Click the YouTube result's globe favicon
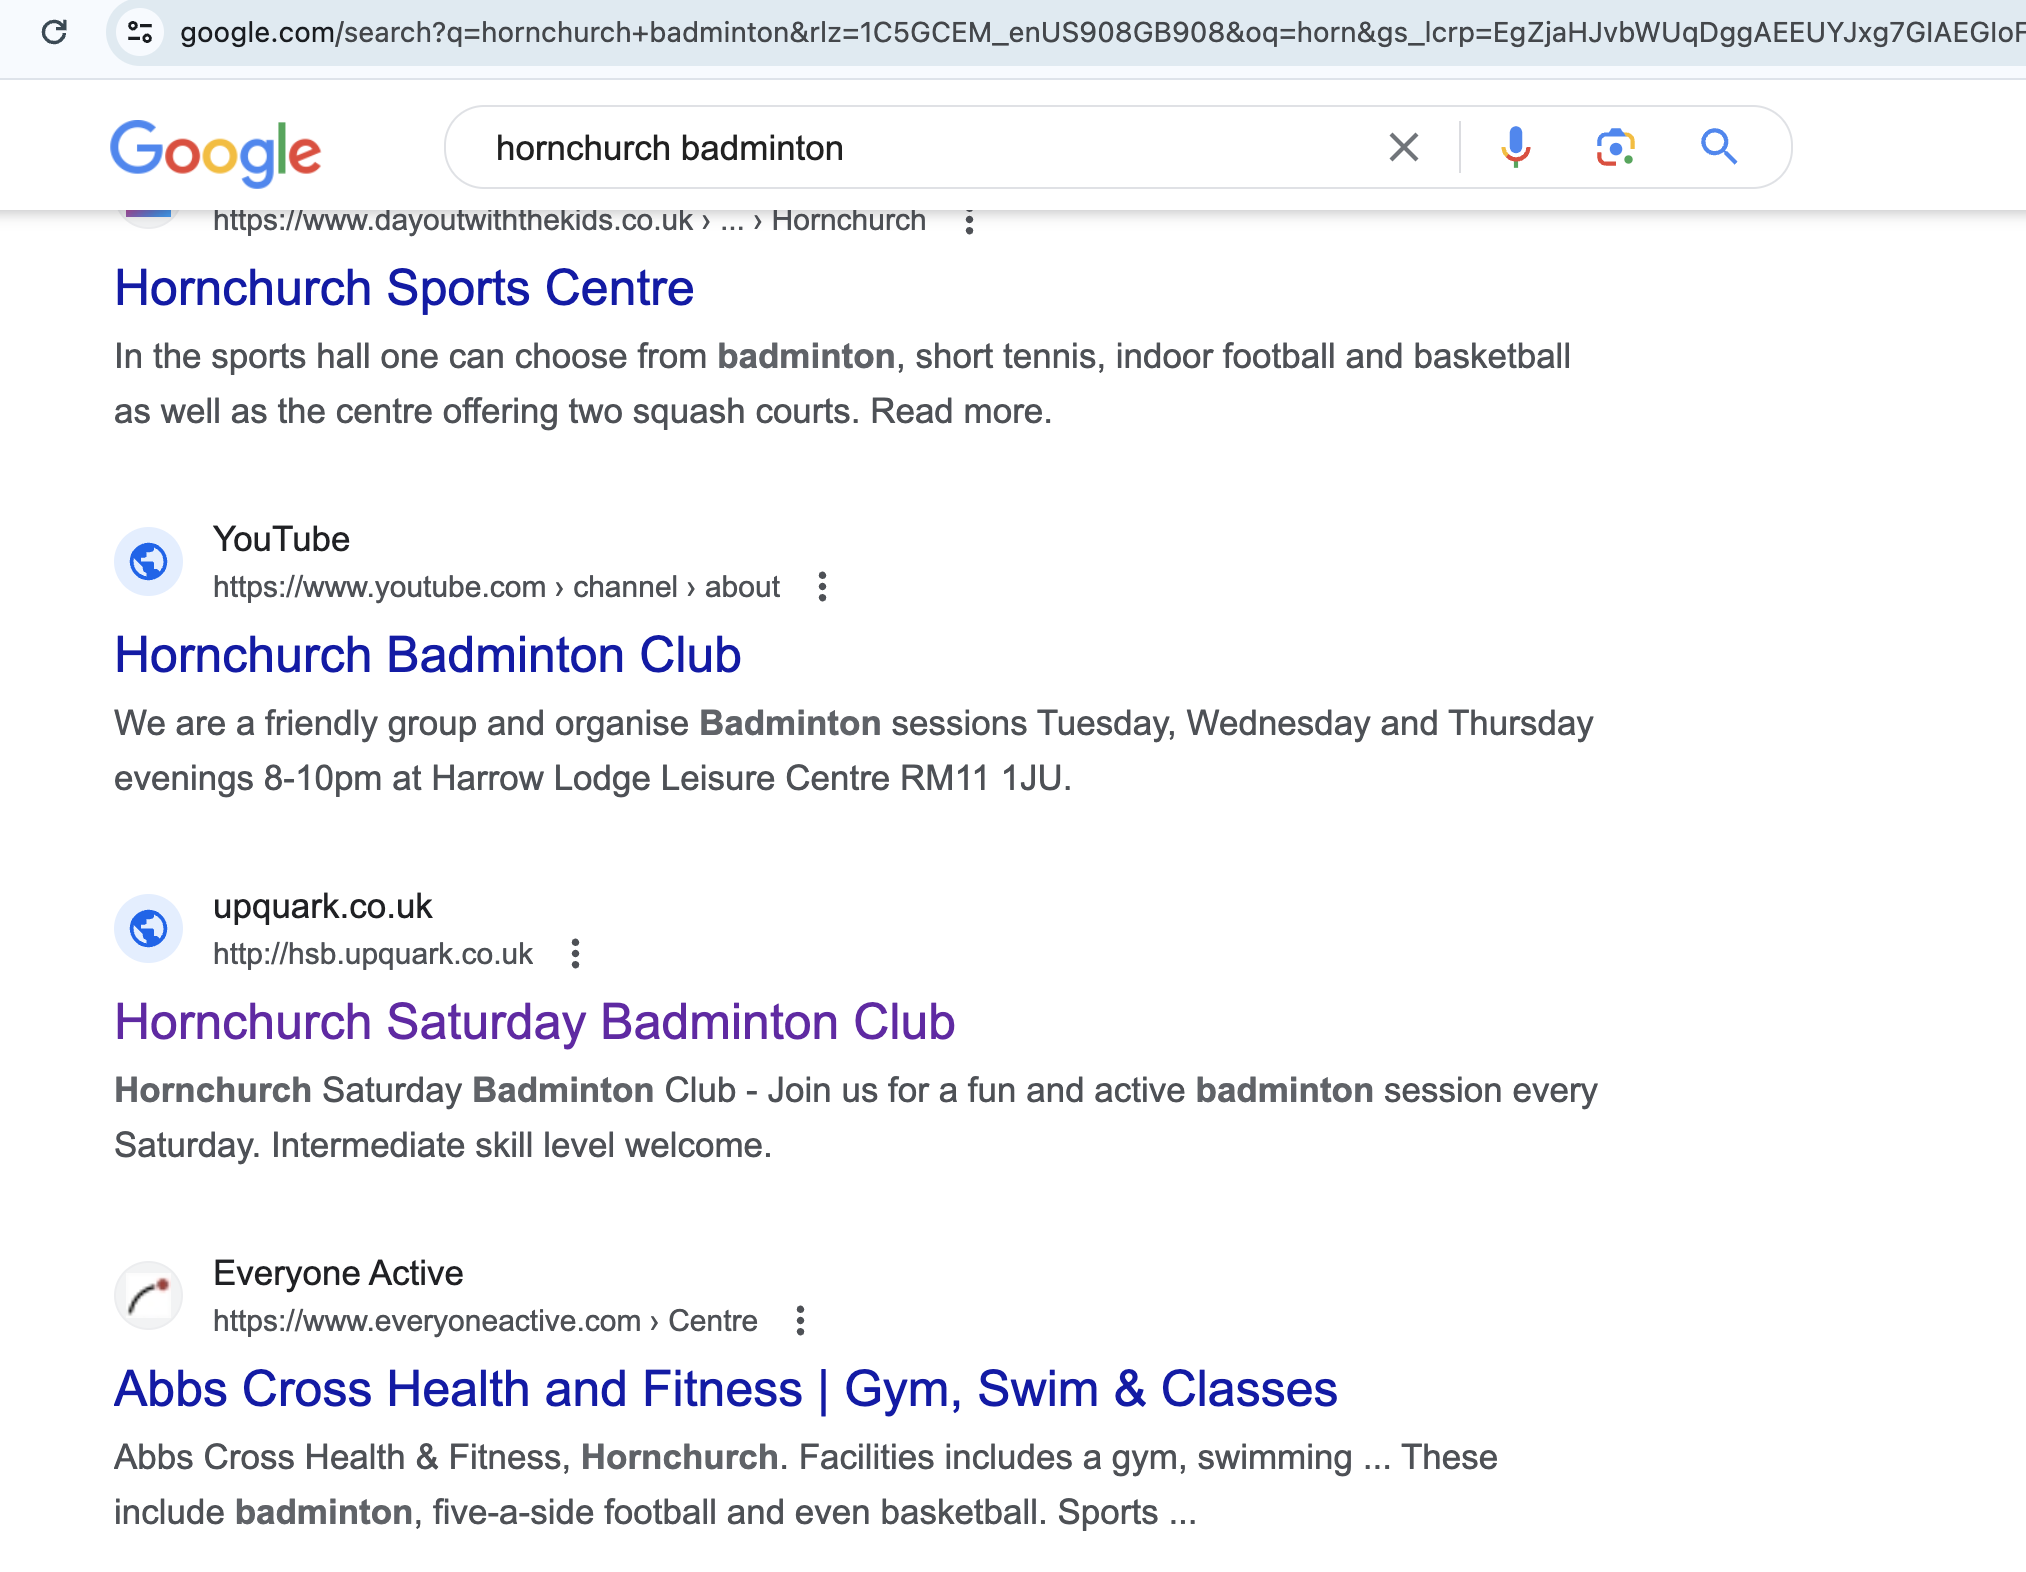 [148, 561]
